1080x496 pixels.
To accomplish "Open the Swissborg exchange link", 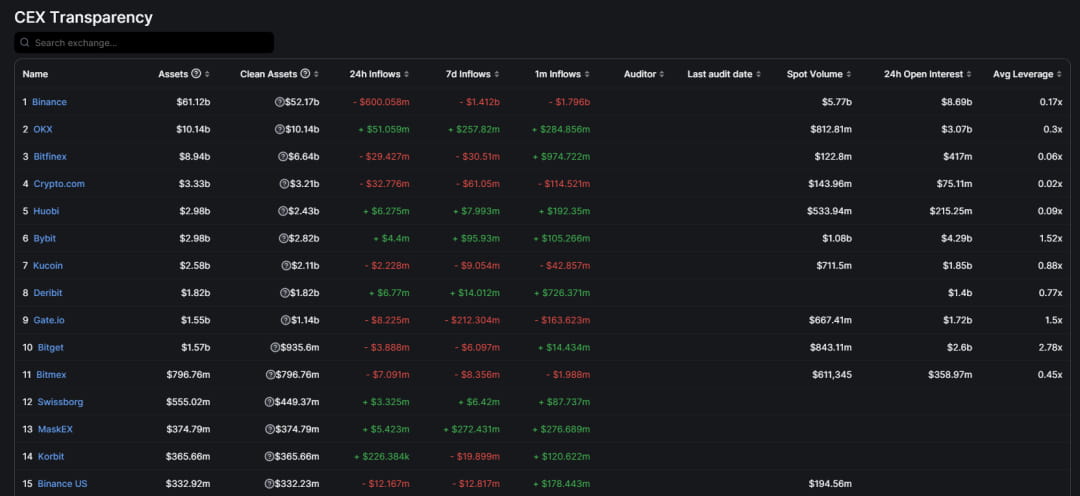I will 61,402.
